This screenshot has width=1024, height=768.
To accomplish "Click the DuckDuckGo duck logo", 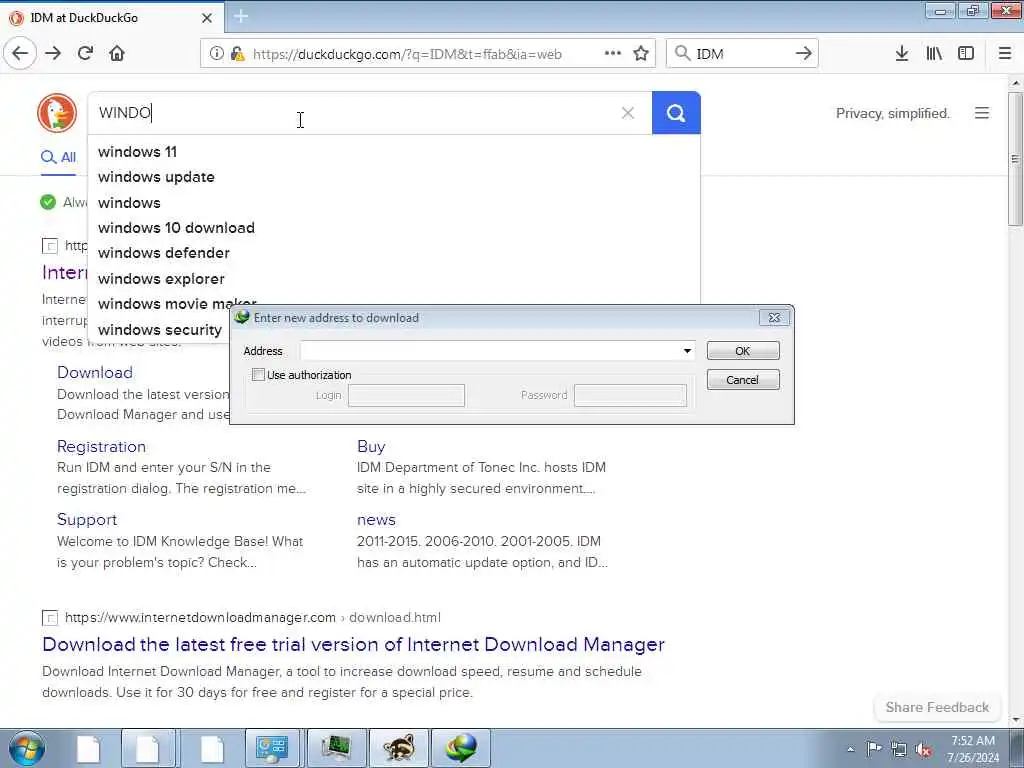I will [x=57, y=112].
